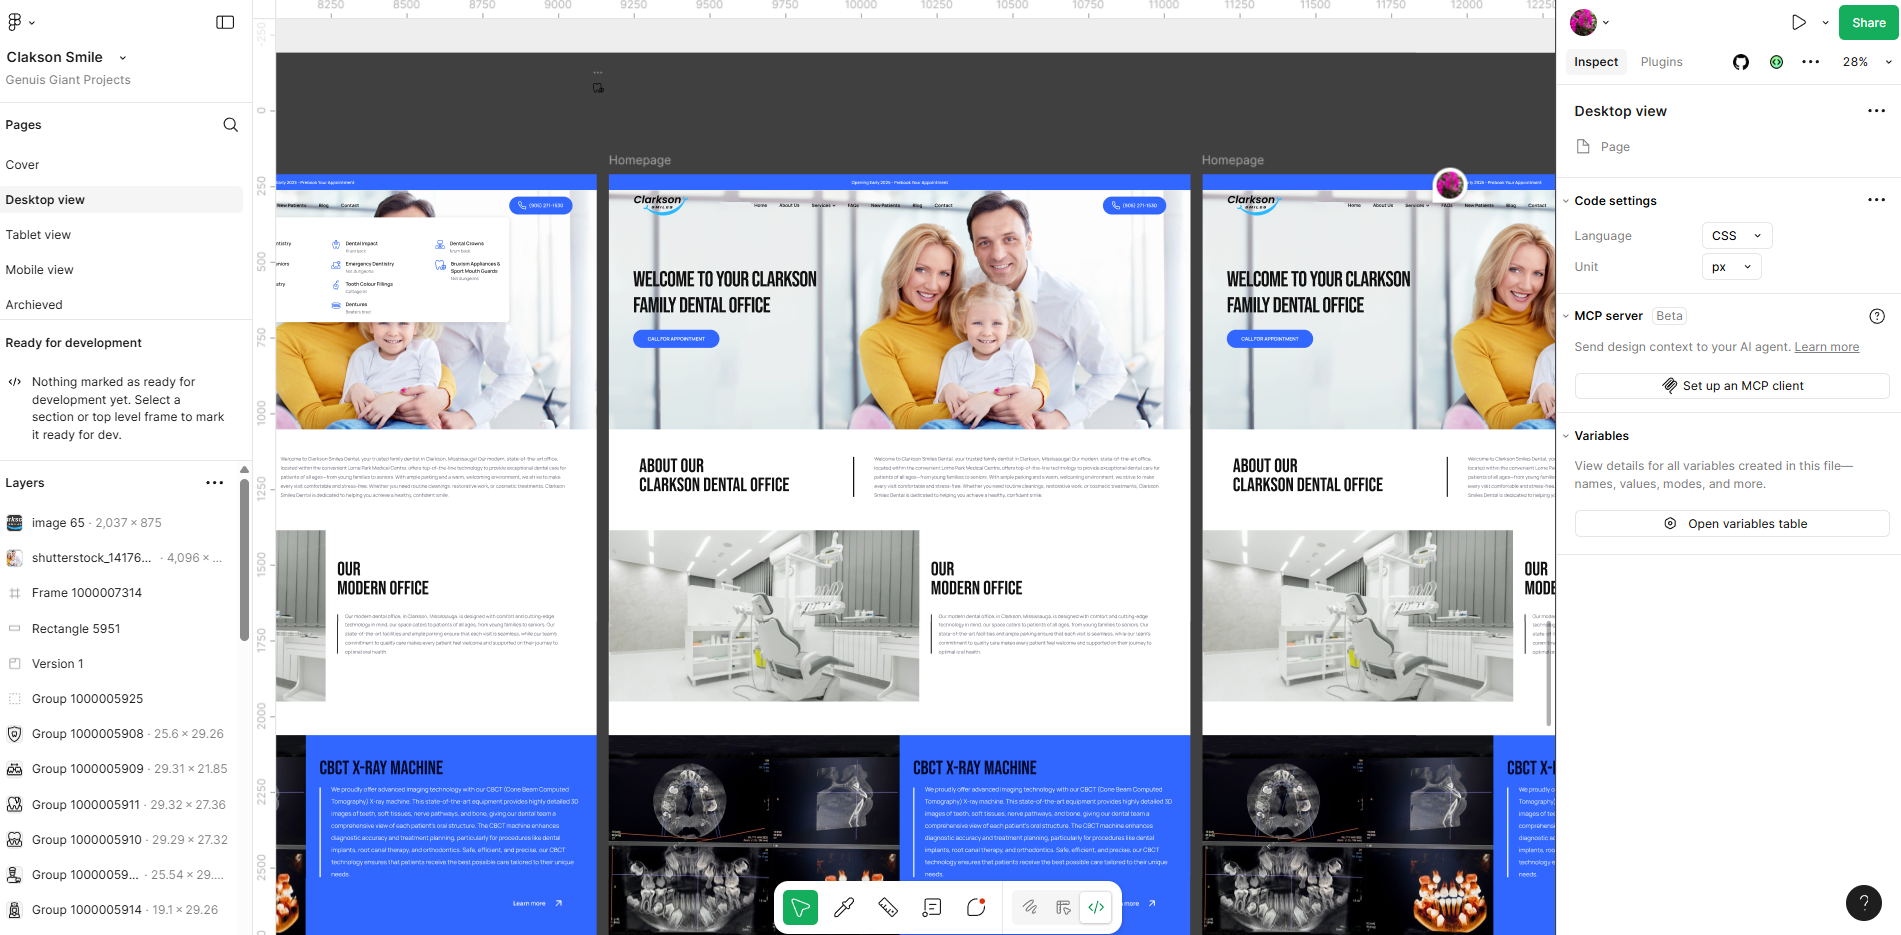Select the eyedropper tool in bottom toolbar

pos(844,907)
